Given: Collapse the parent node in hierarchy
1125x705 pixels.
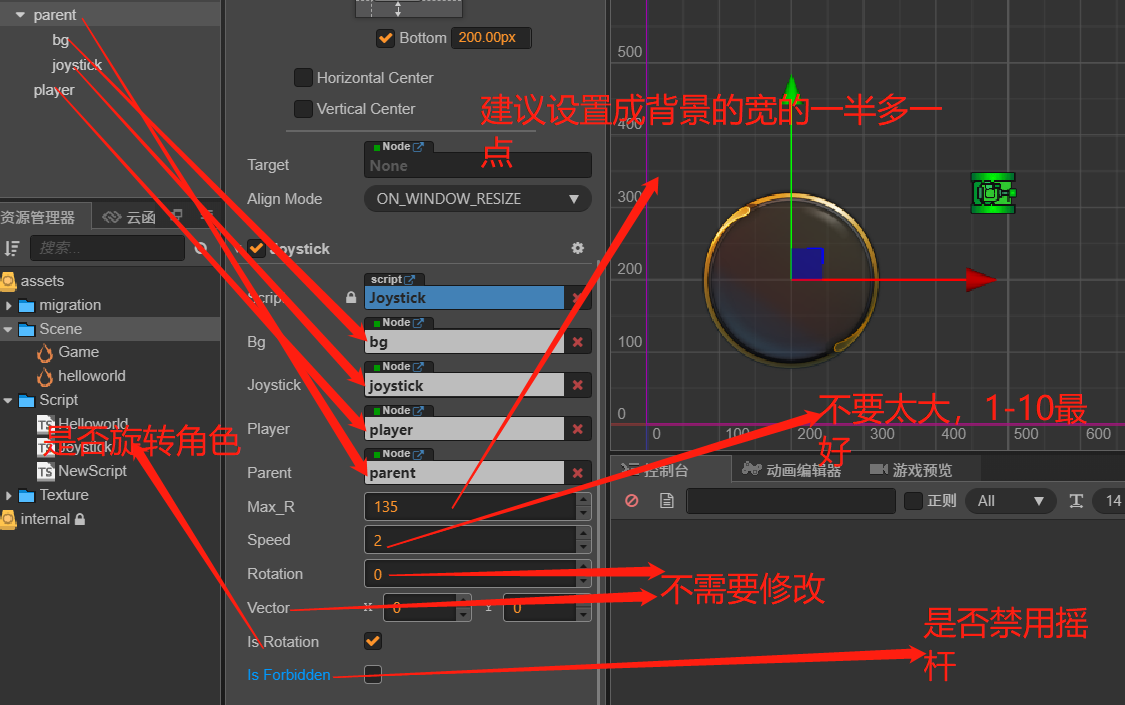Looking at the screenshot, I should [19, 15].
